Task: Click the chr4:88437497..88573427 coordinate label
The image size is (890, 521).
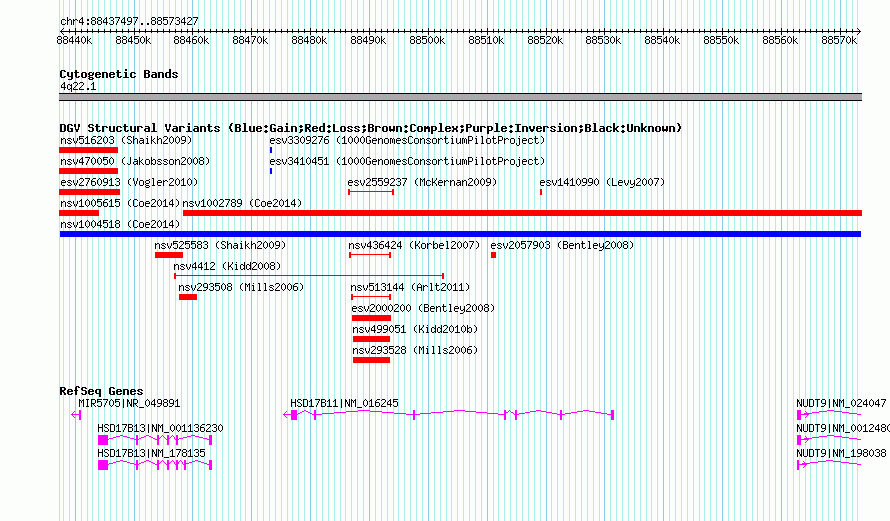Action: point(129,22)
